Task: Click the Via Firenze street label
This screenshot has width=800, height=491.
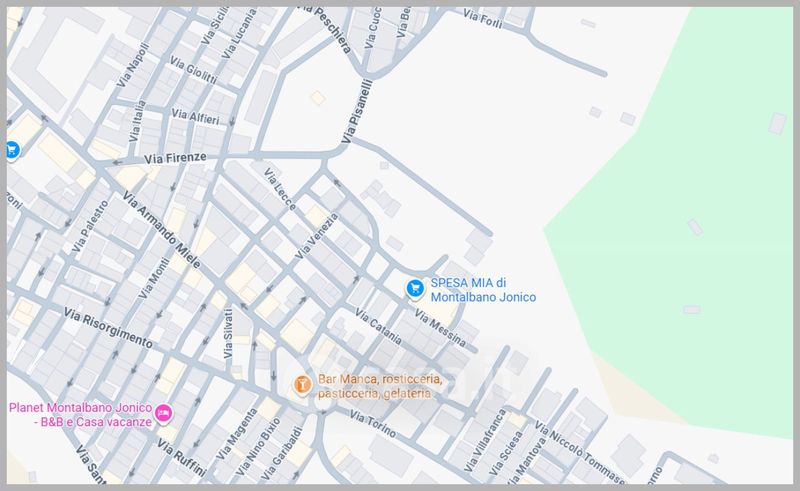Action: pyautogui.click(x=175, y=158)
